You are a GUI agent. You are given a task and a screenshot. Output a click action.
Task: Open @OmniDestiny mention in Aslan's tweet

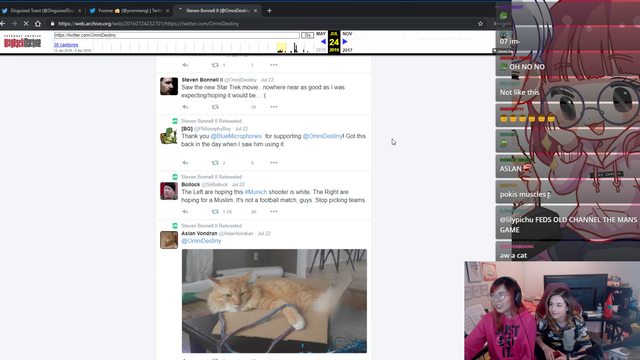pos(201,241)
